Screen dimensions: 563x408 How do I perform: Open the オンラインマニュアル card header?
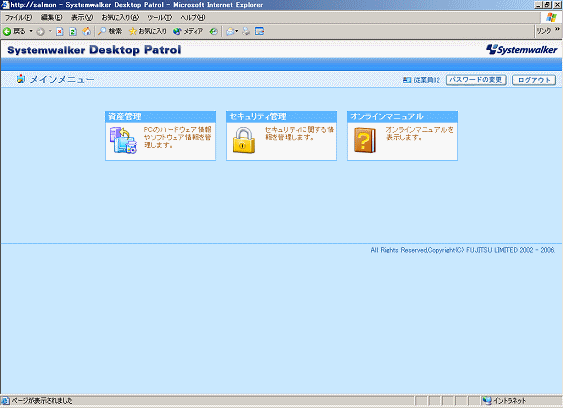(x=403, y=116)
